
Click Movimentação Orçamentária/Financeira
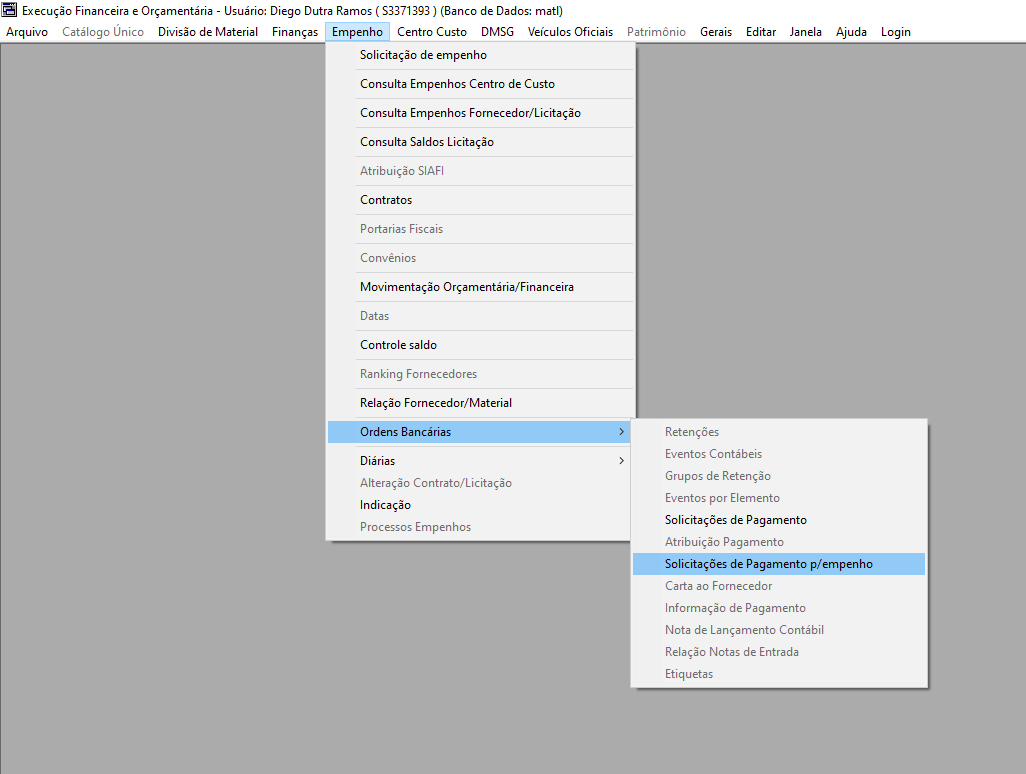(467, 287)
